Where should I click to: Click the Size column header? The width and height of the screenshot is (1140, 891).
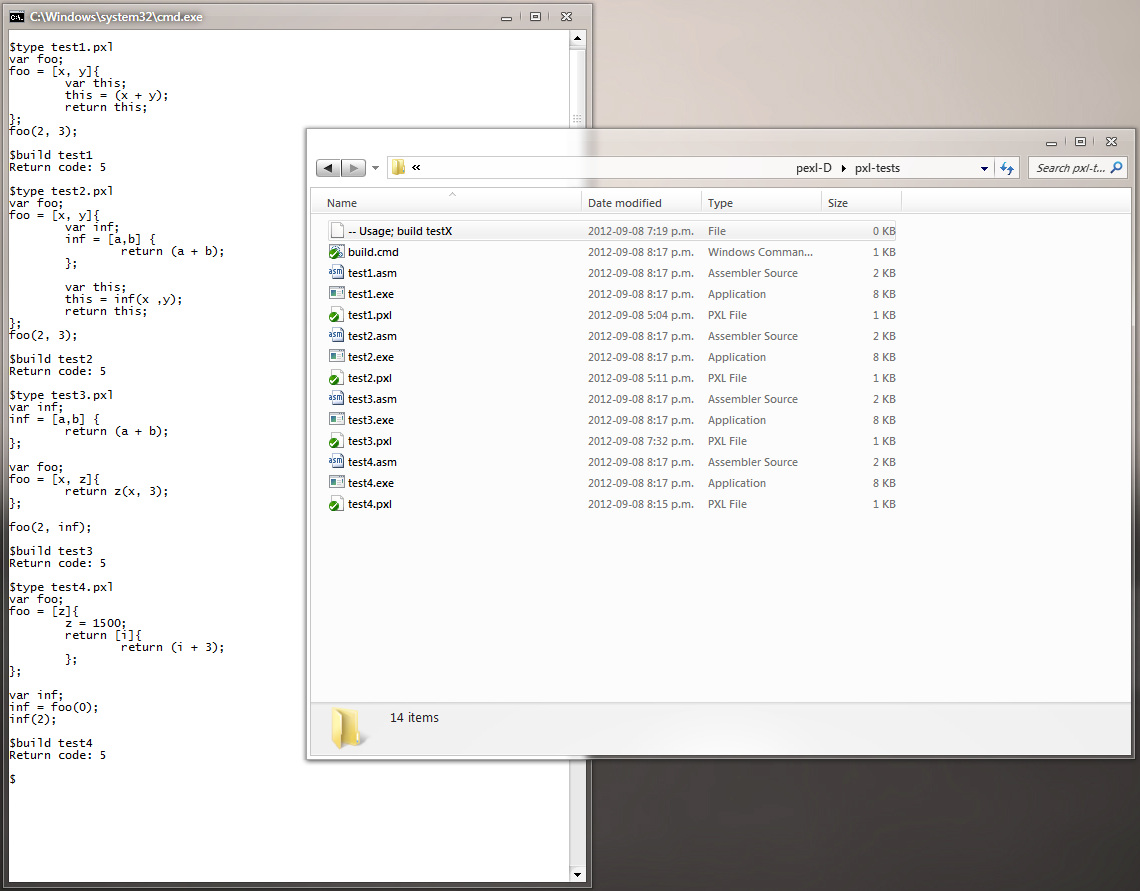pos(838,203)
